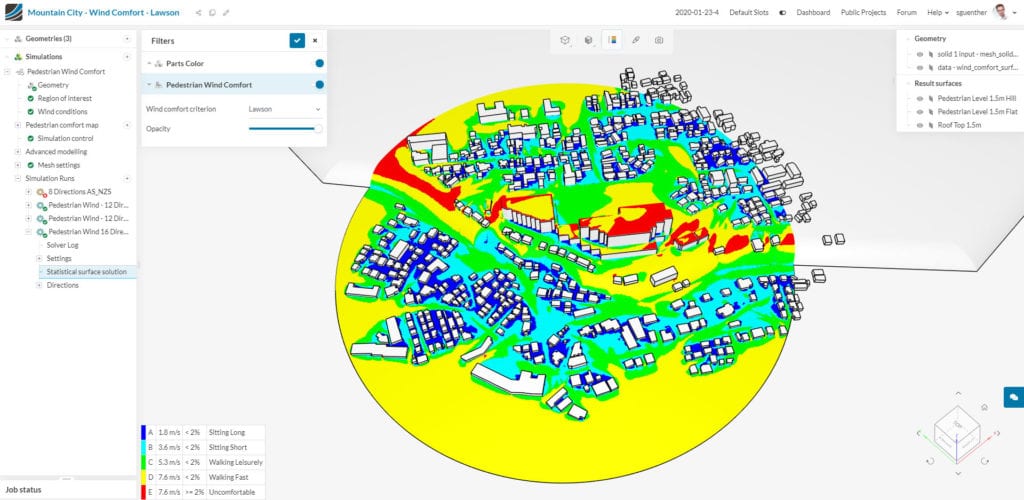Click the share project icon

click(199, 12)
